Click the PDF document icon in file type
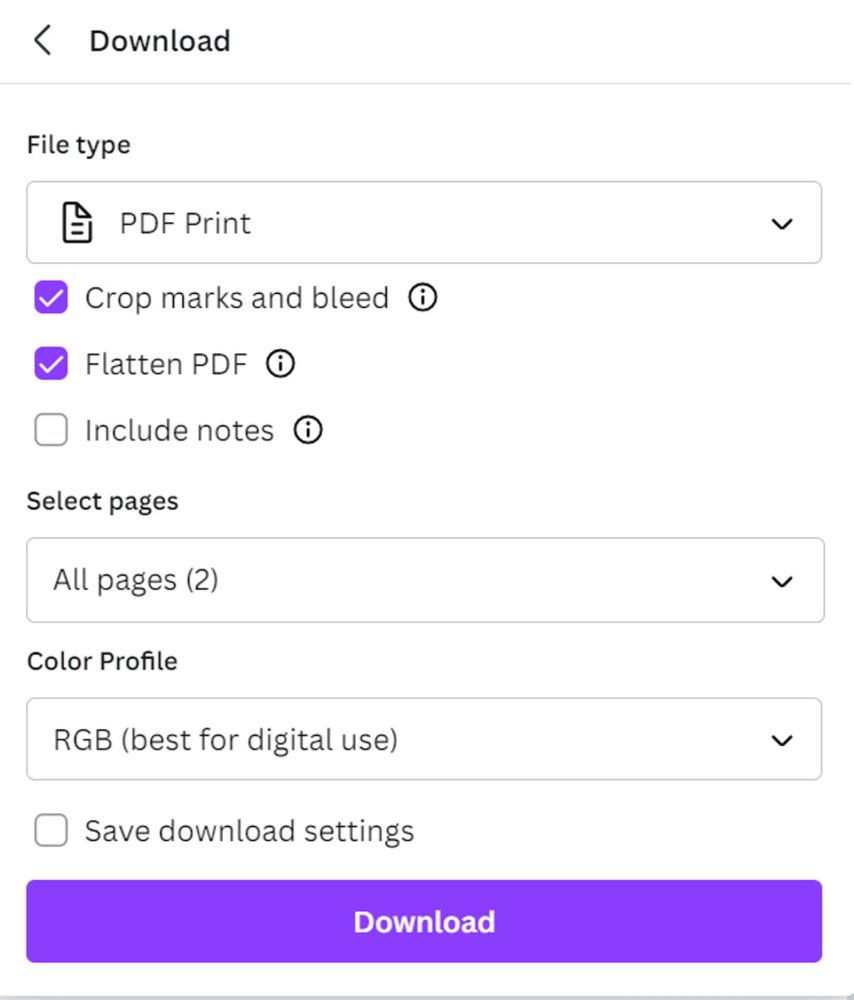This screenshot has height=1000, width=854. tap(76, 222)
